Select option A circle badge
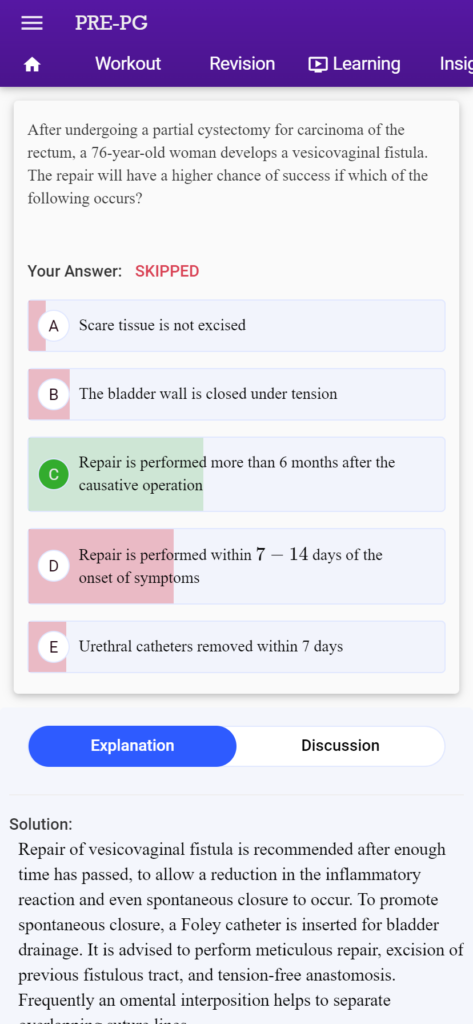 tap(54, 325)
